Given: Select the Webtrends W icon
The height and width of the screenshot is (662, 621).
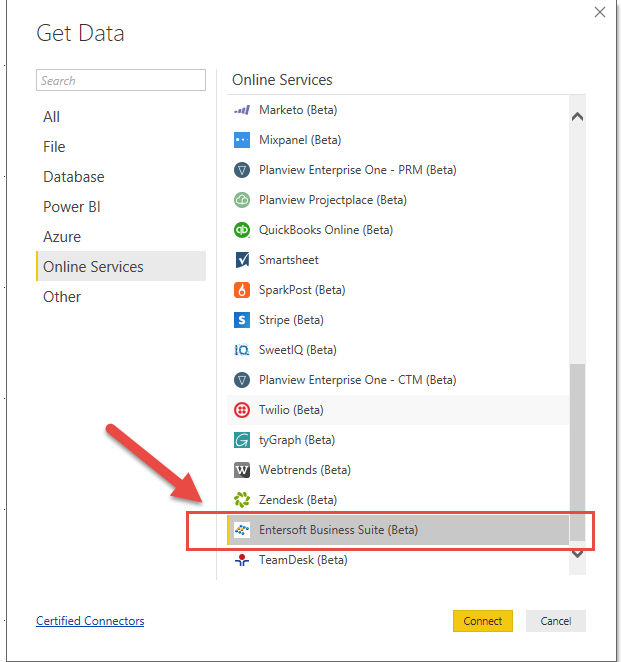Looking at the screenshot, I should (x=242, y=470).
